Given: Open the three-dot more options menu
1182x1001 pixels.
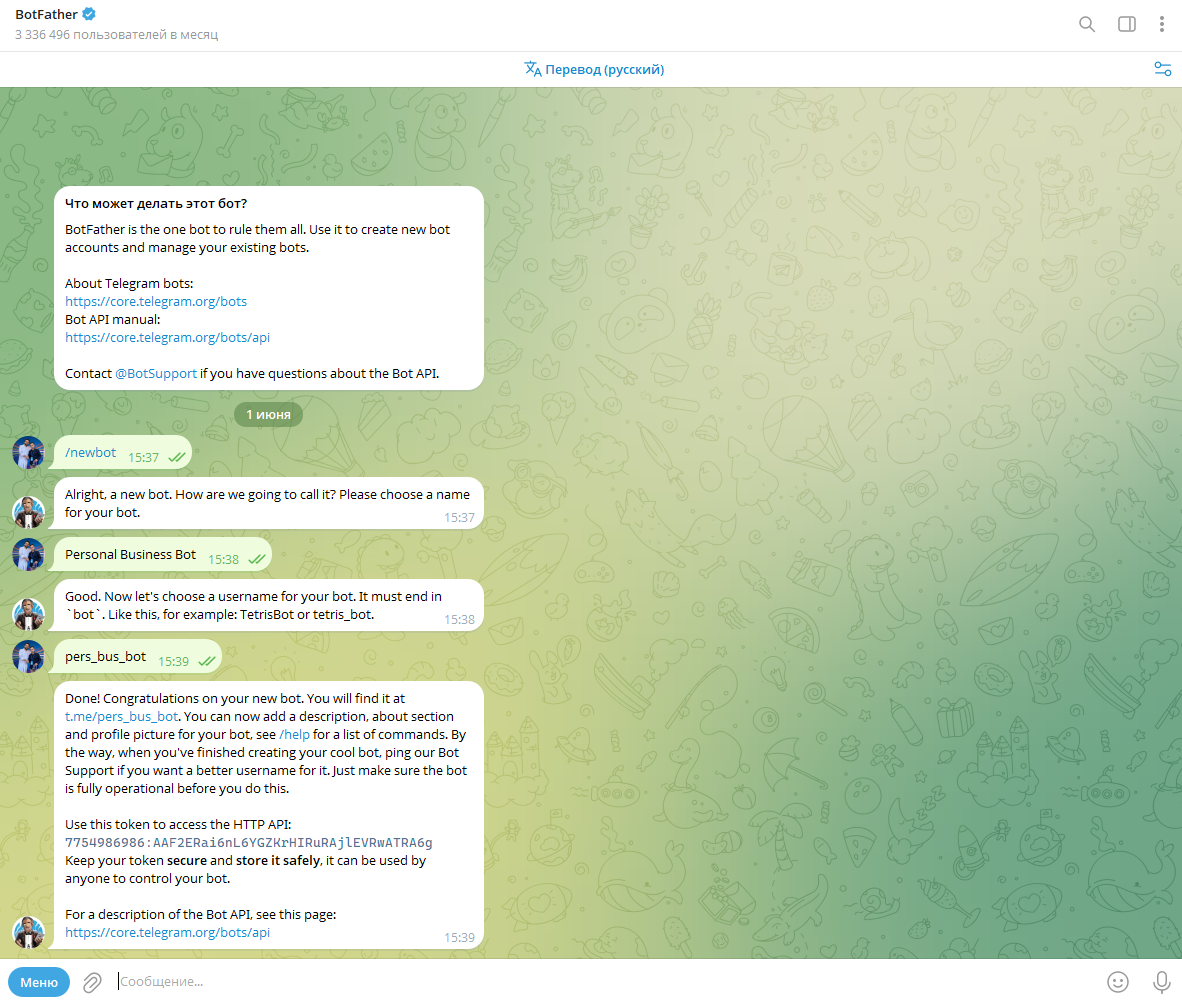Looking at the screenshot, I should coord(1161,24).
